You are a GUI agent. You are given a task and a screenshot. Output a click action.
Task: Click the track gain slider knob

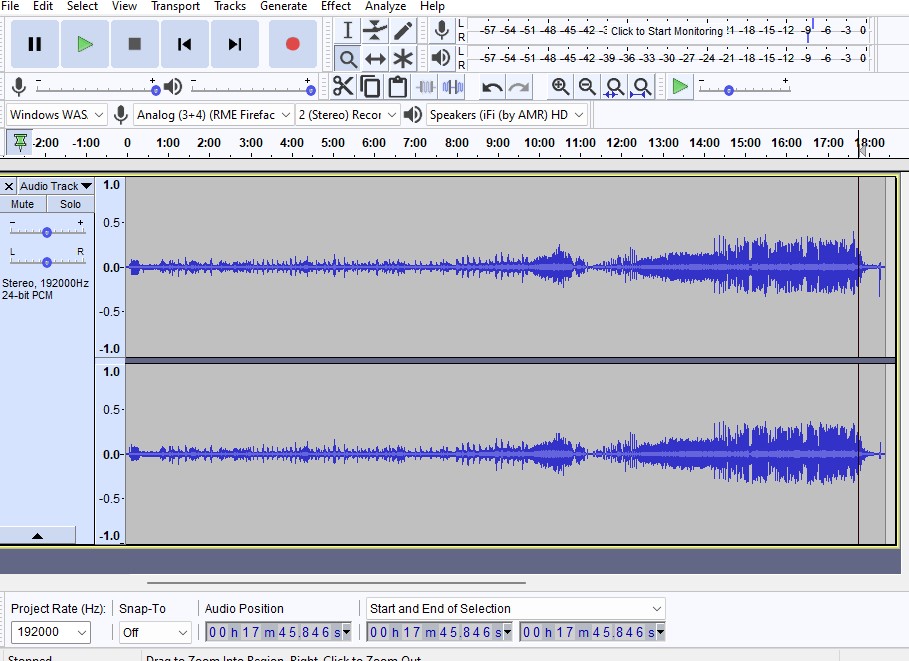(x=47, y=232)
